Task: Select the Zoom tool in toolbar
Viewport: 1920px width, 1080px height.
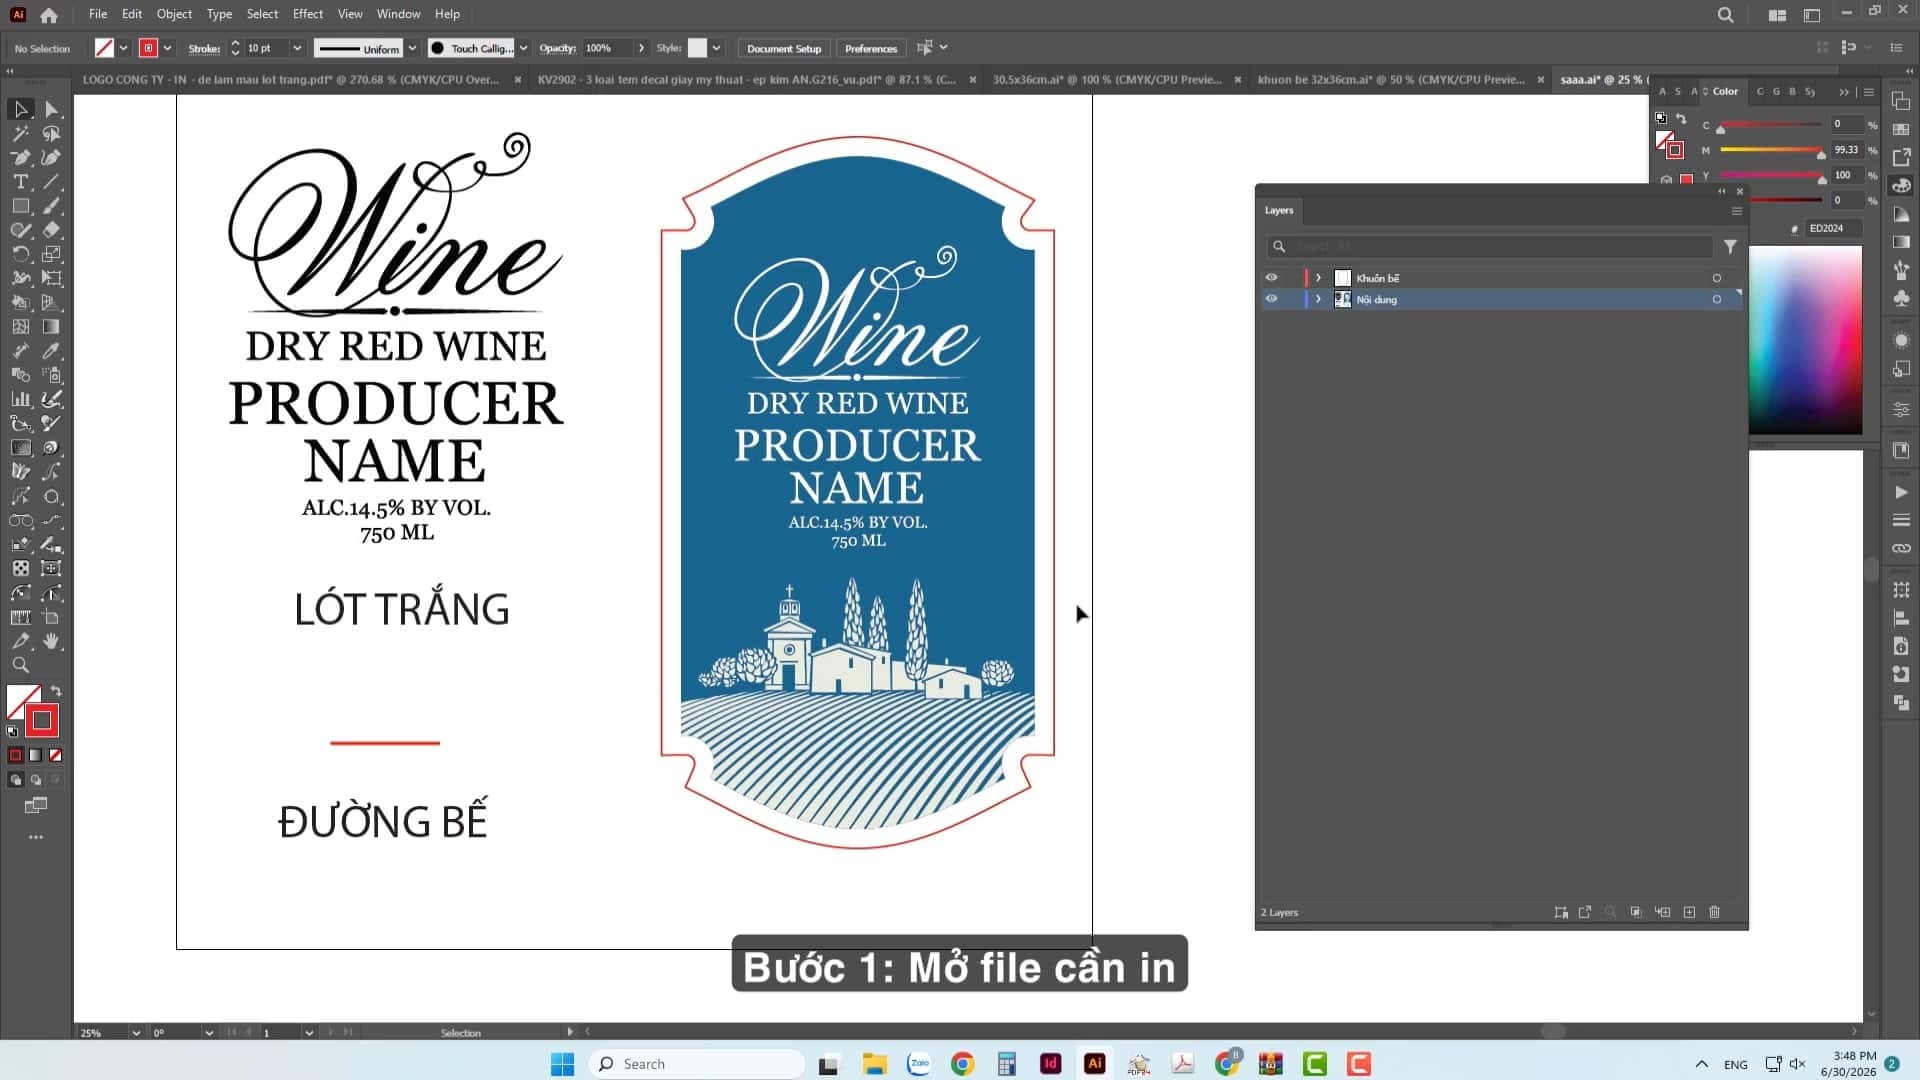Action: 21,665
